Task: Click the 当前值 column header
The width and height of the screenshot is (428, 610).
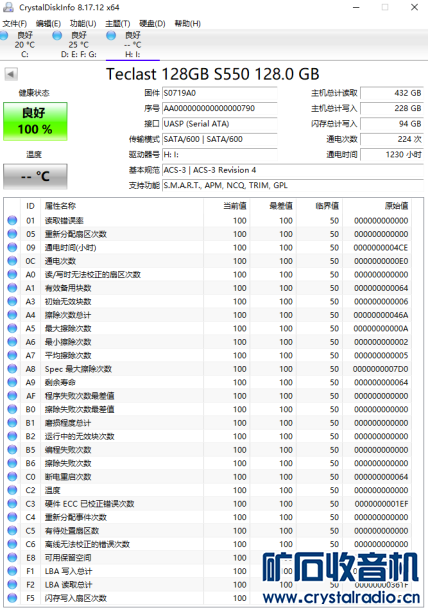Action: click(226, 206)
